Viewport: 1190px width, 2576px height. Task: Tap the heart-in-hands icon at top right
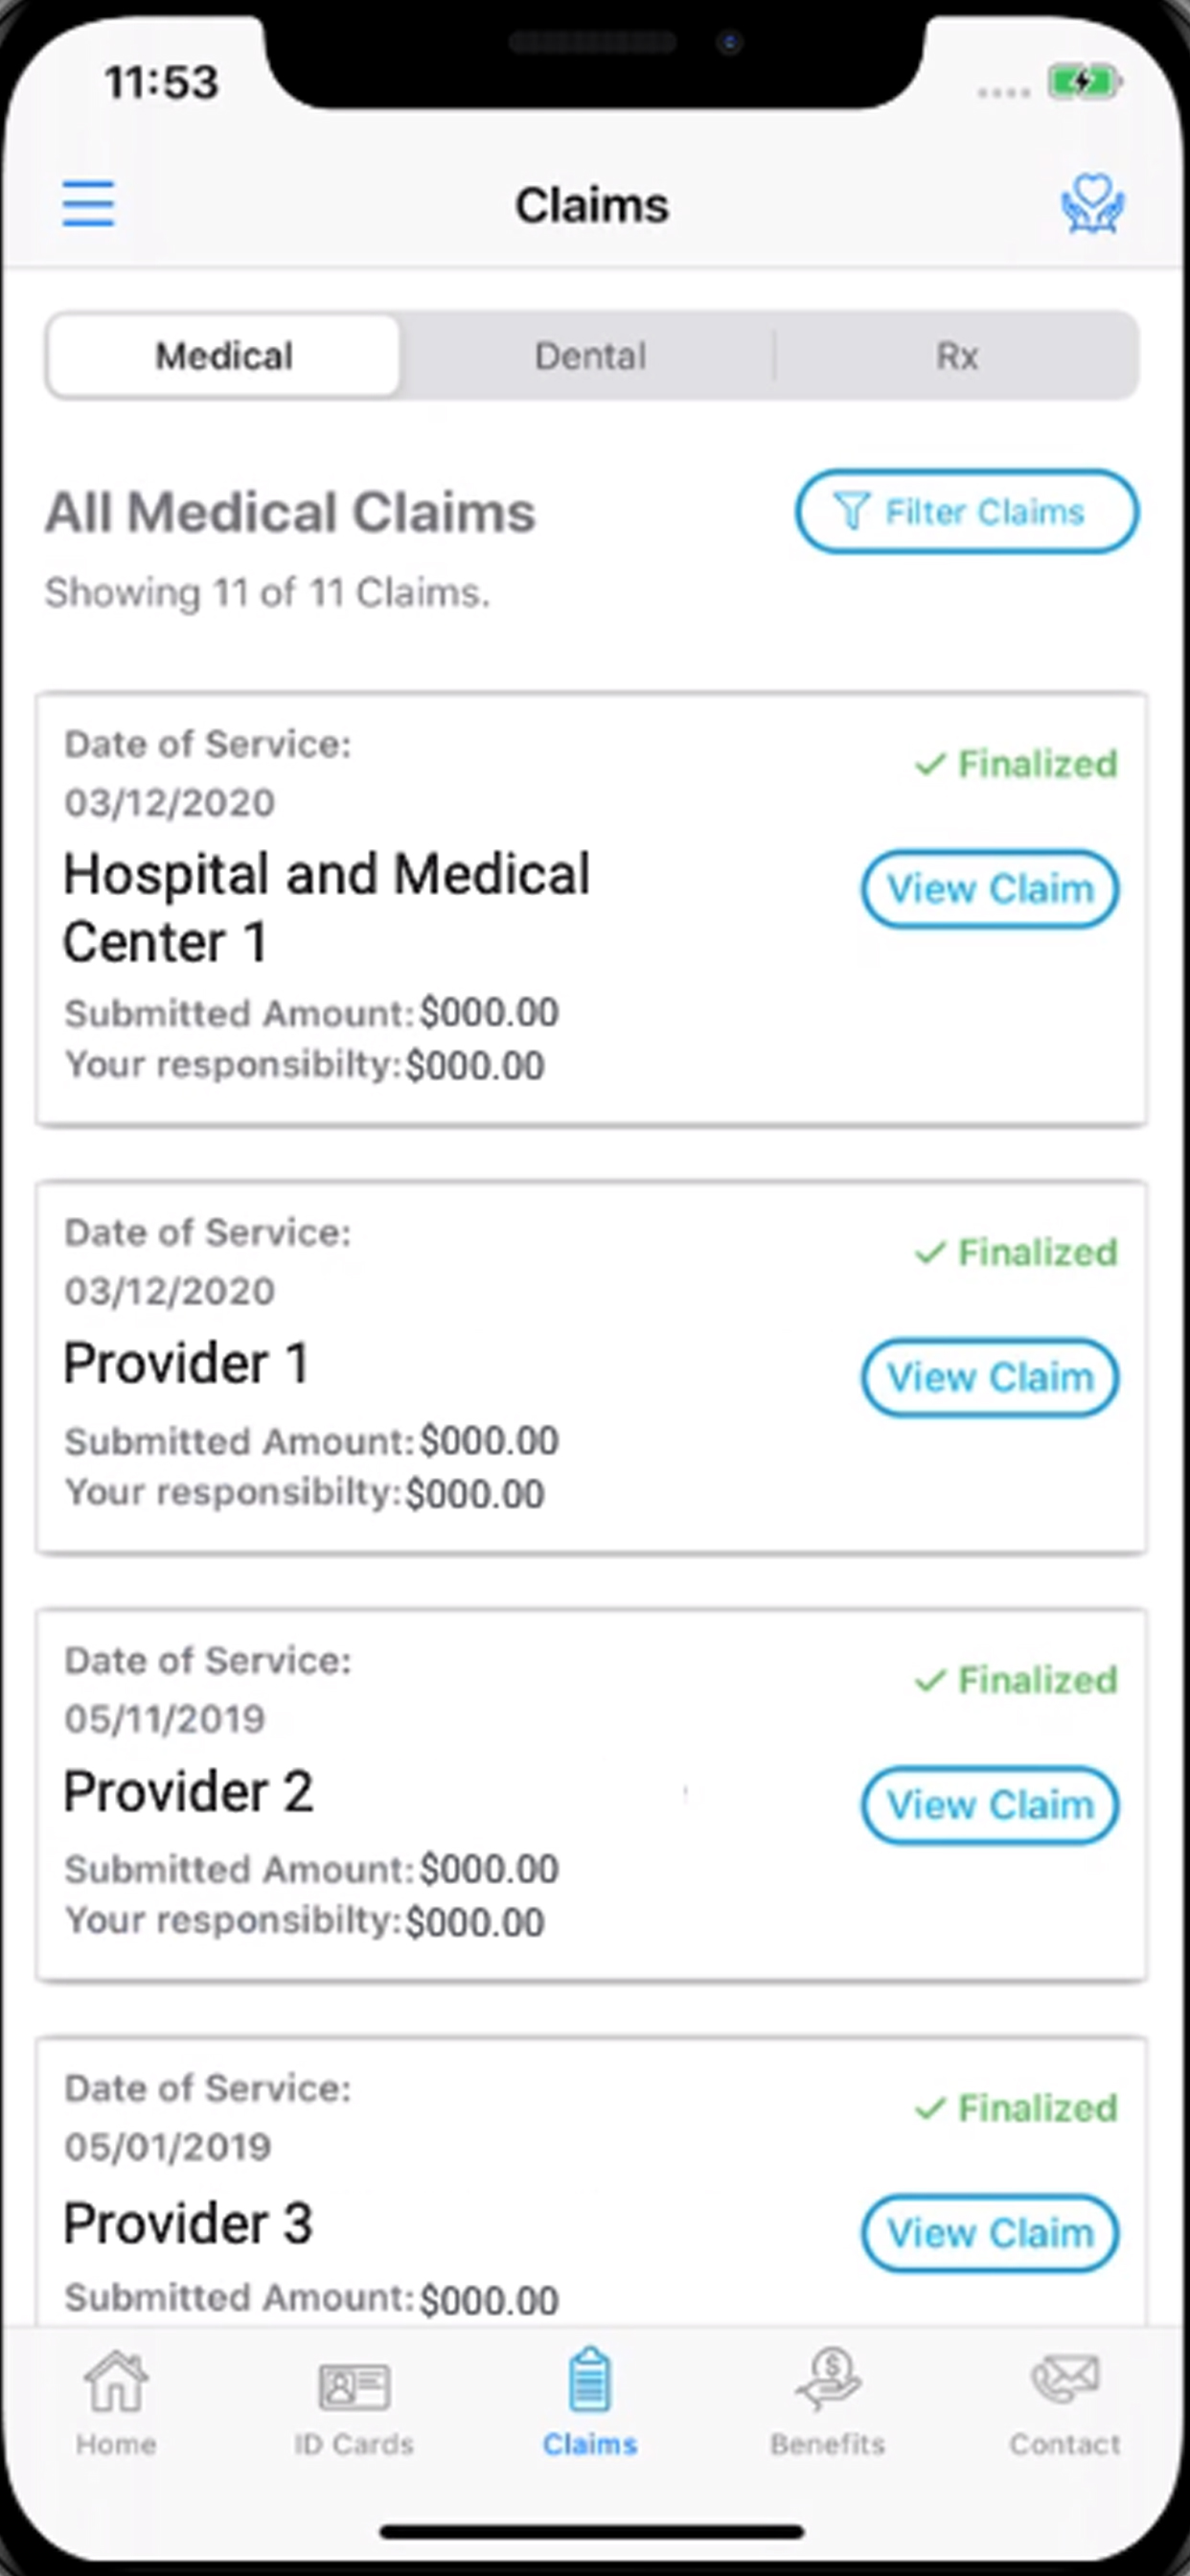(x=1092, y=204)
